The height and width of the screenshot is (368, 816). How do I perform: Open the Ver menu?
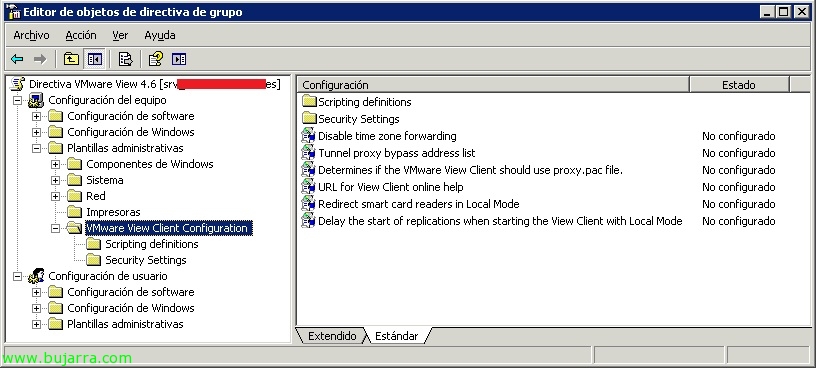coord(120,35)
